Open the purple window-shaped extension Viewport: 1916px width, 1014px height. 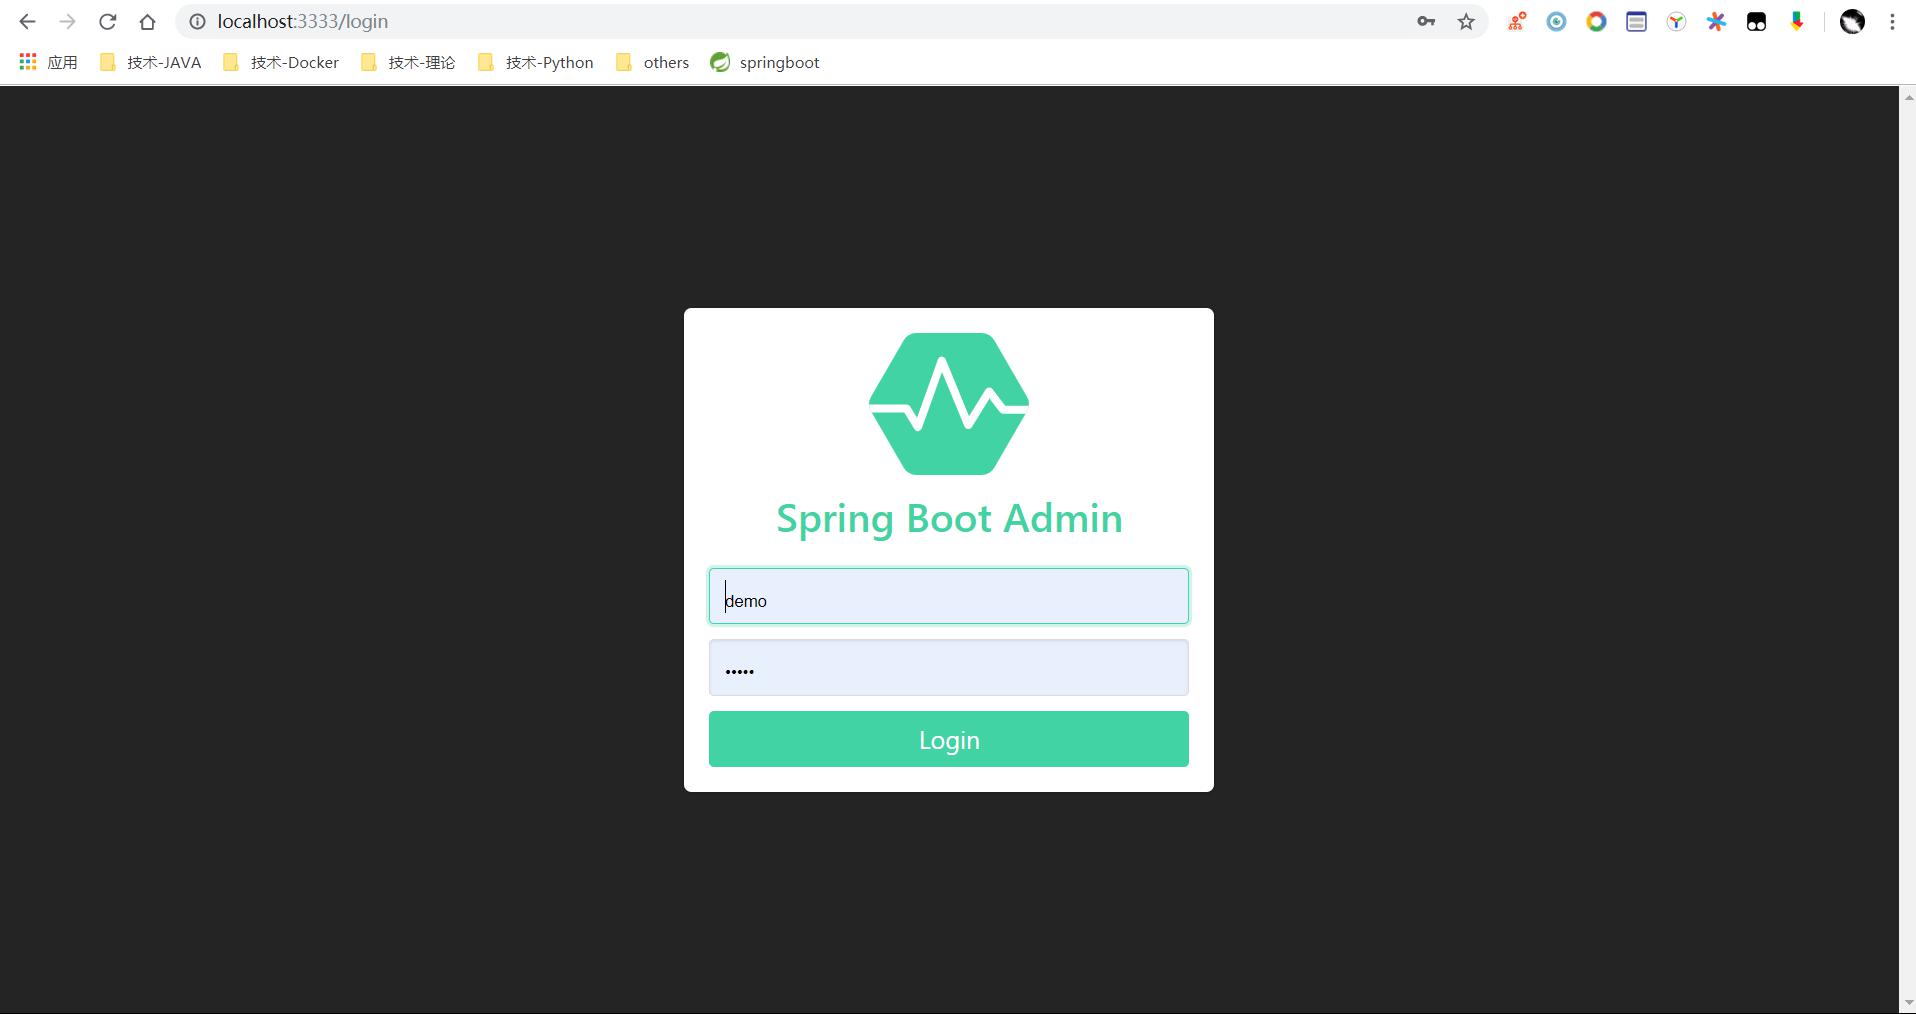click(1636, 22)
